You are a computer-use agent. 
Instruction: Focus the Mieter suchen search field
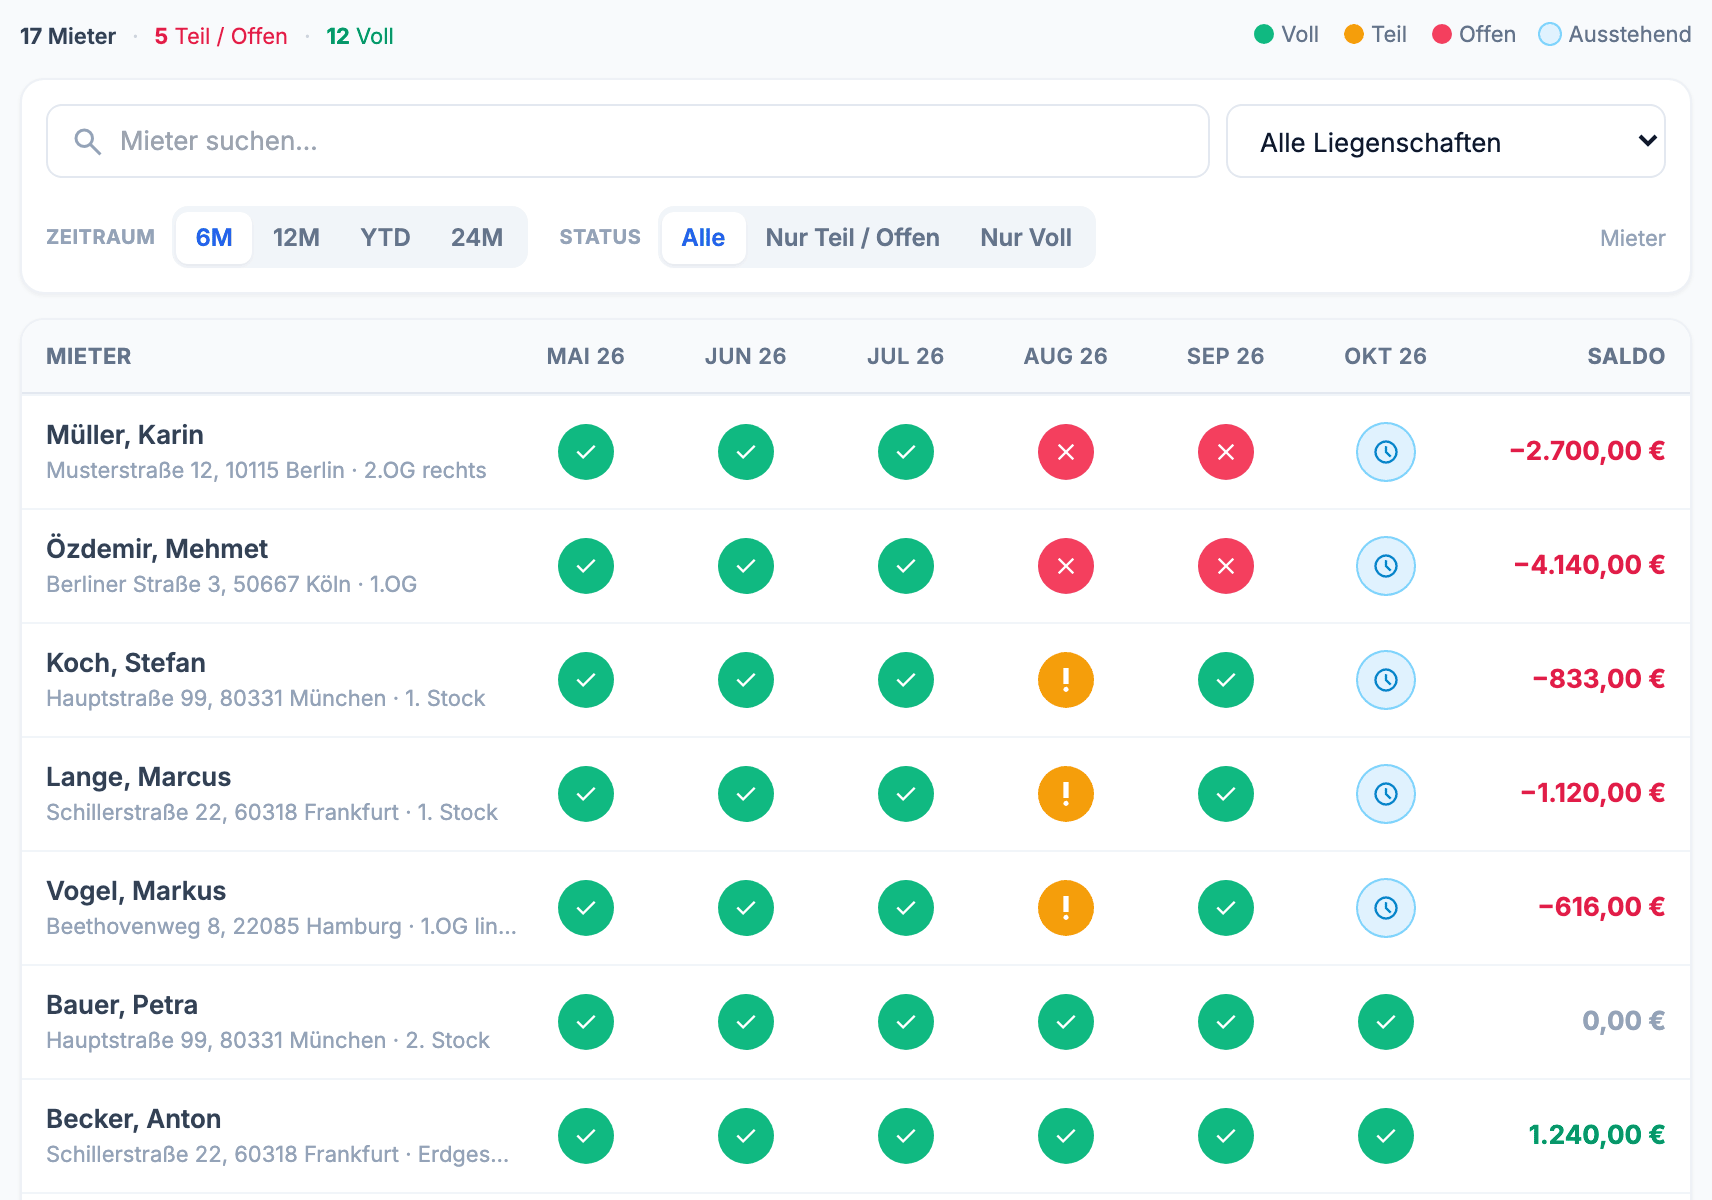tap(628, 141)
